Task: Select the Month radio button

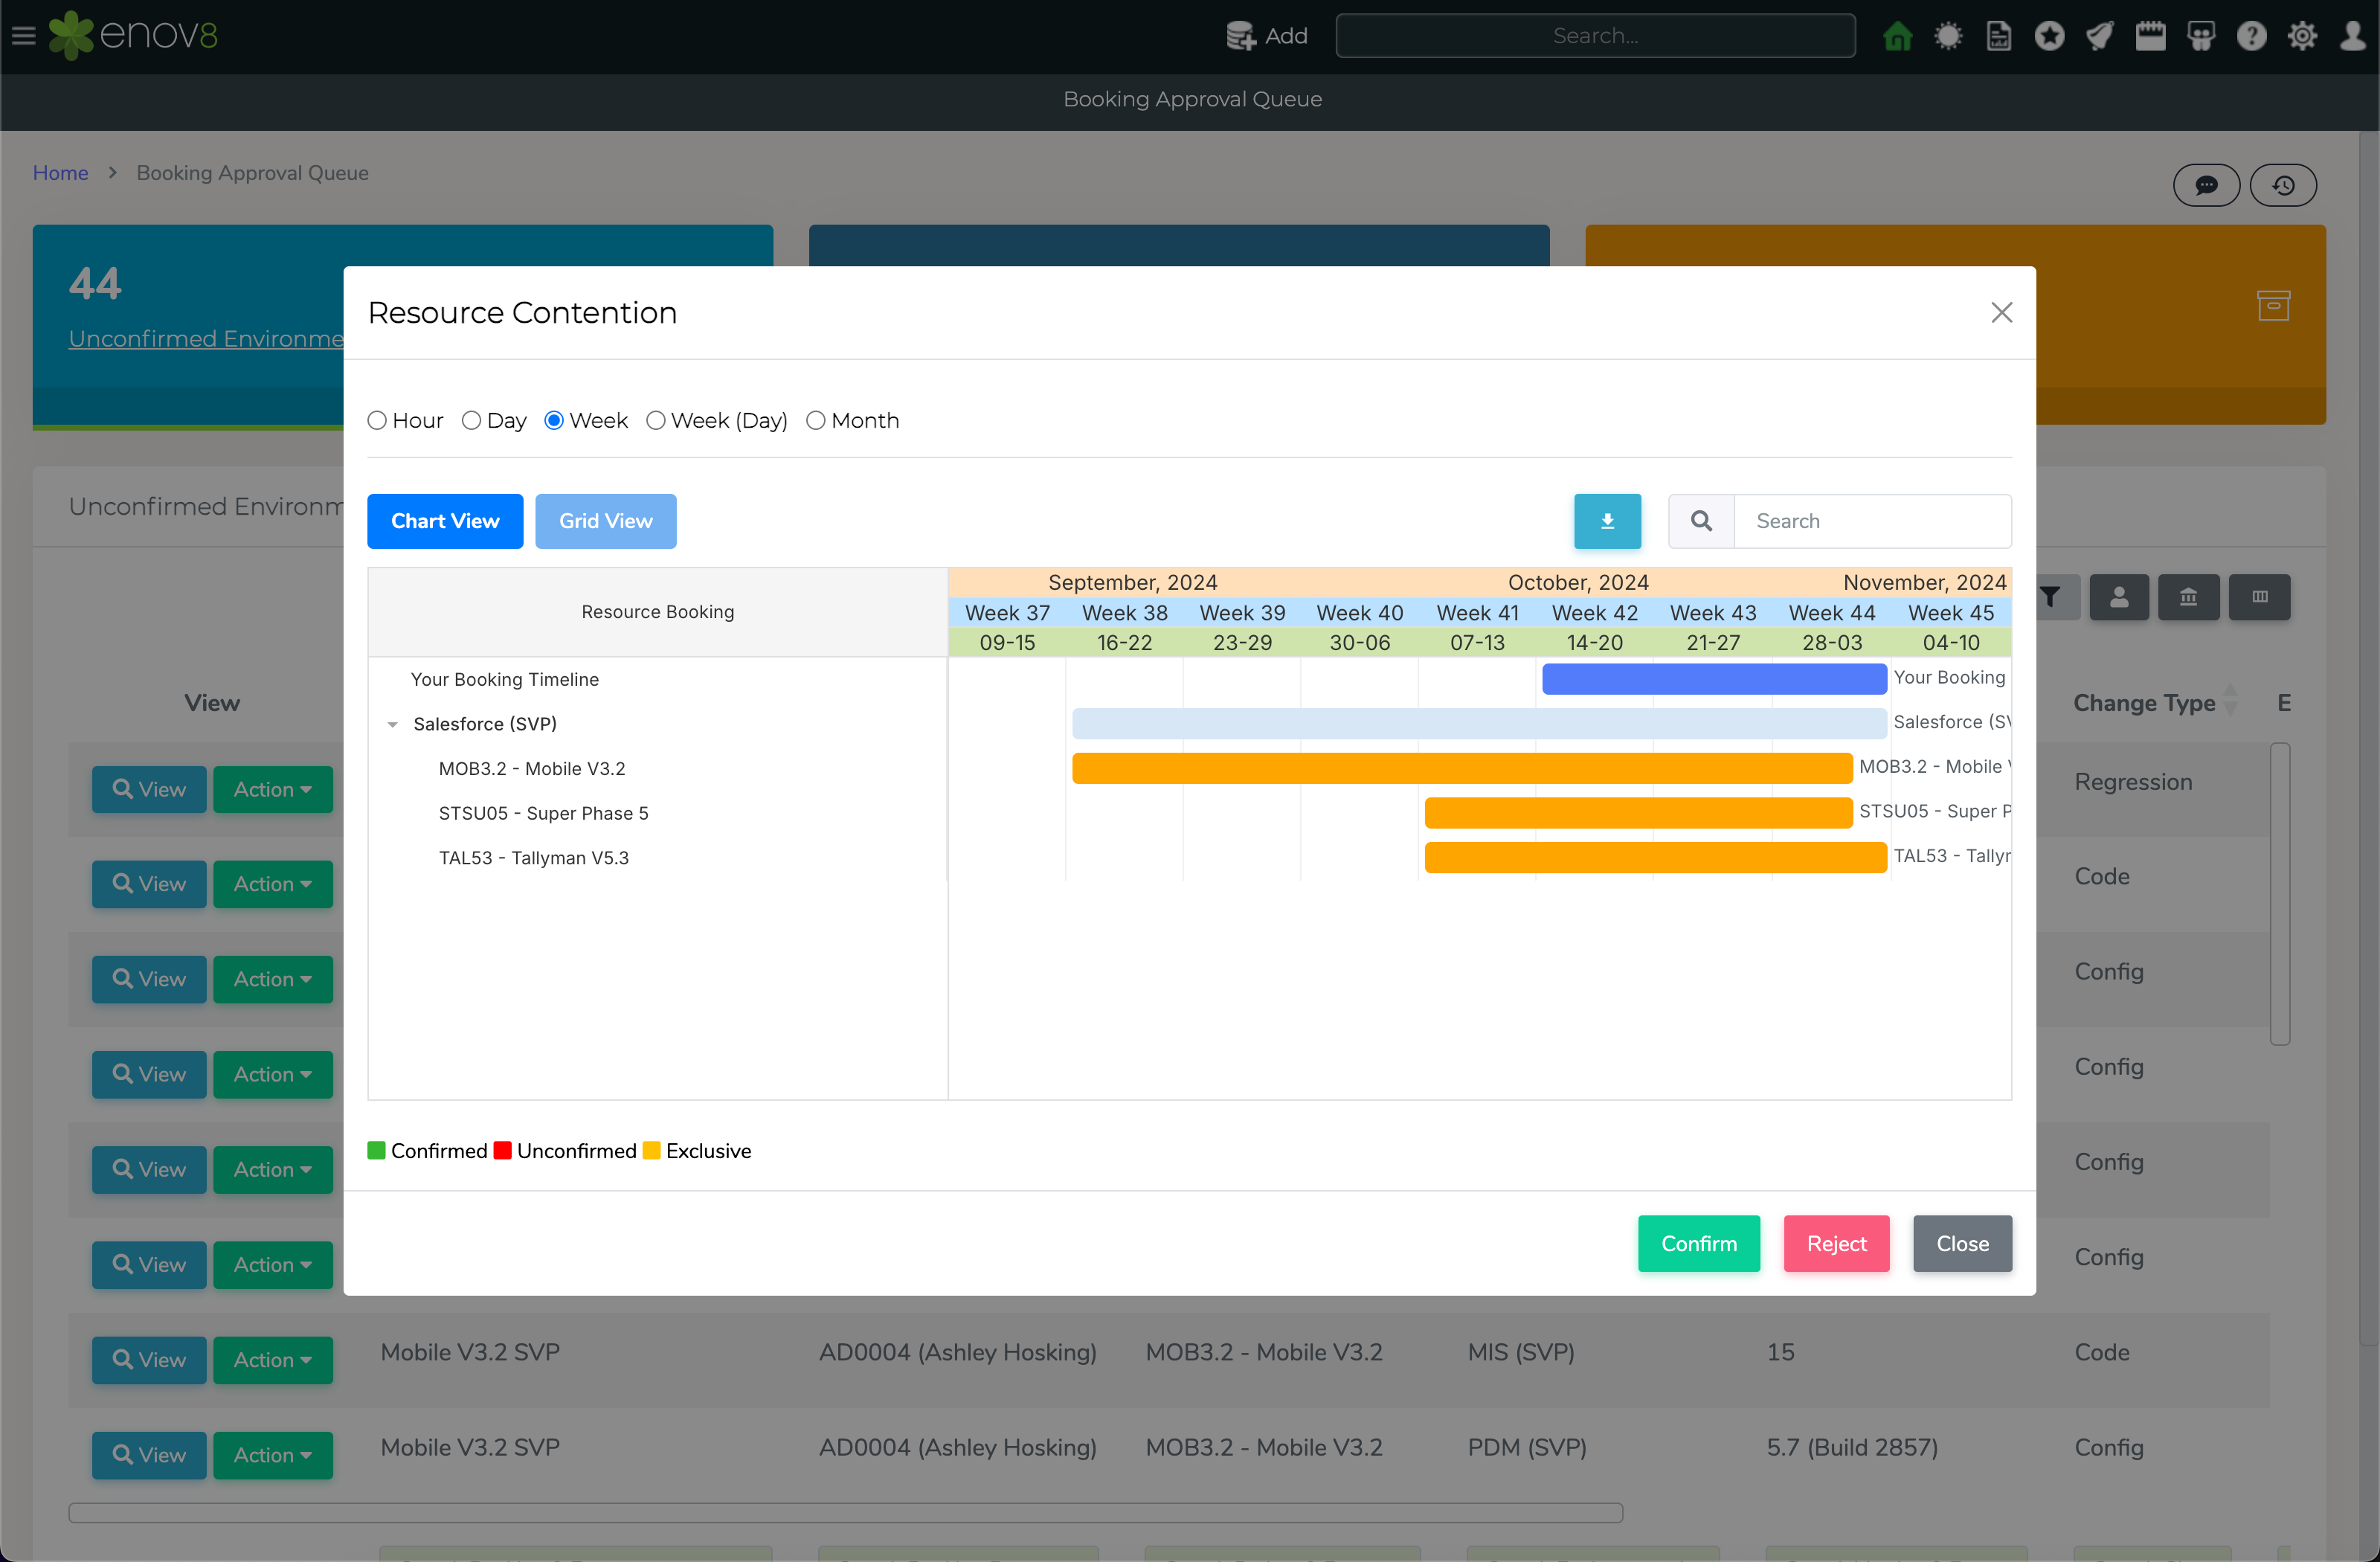Action: point(815,421)
